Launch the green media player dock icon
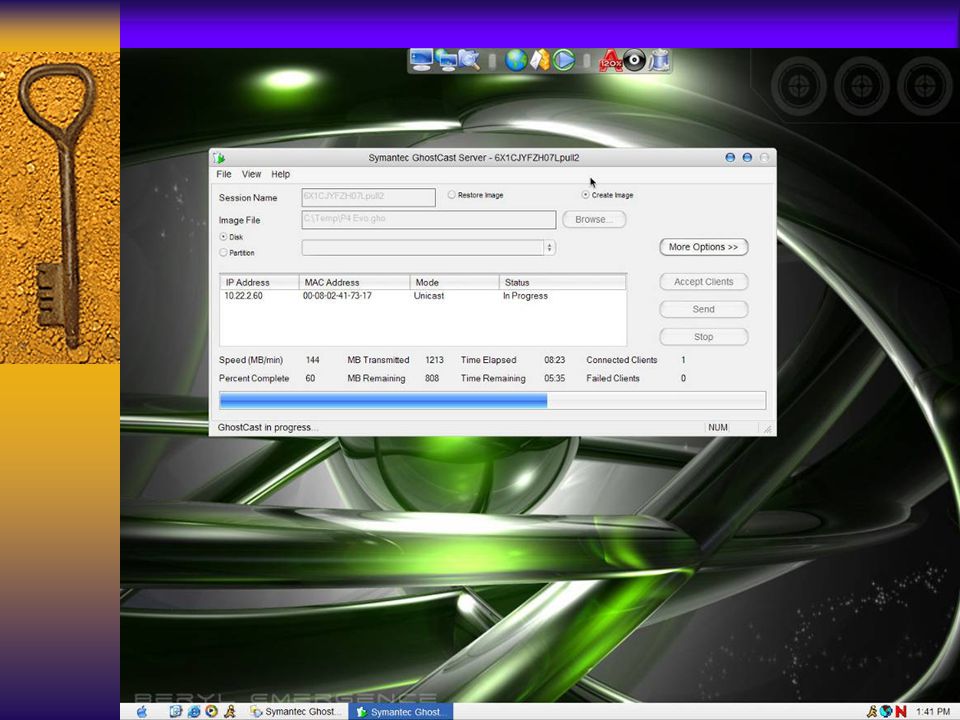 tap(564, 60)
